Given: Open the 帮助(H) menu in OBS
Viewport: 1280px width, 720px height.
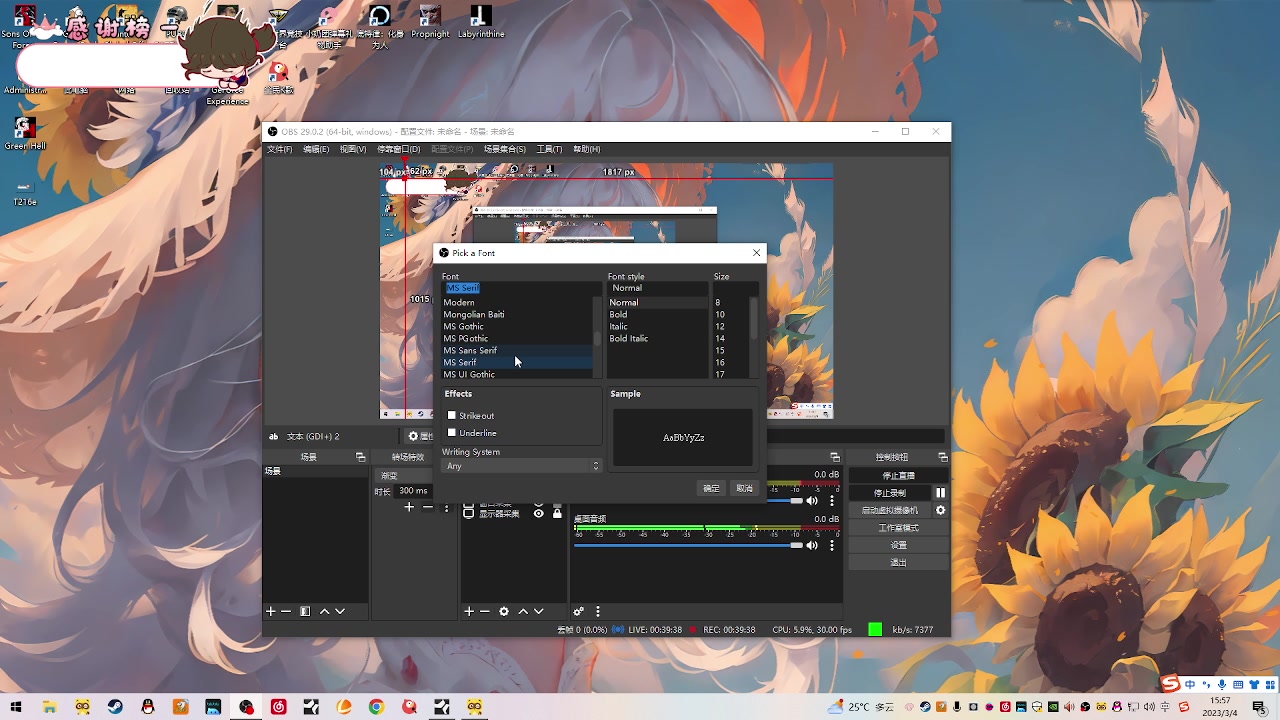Looking at the screenshot, I should pos(587,149).
